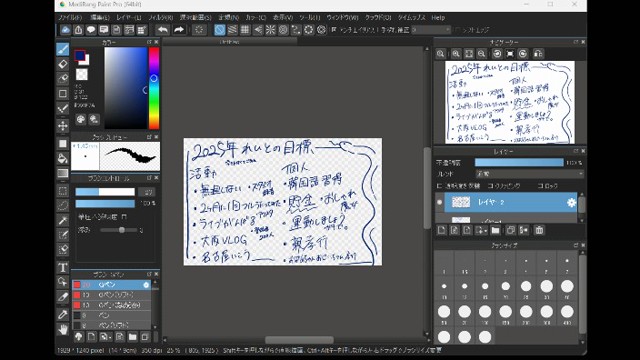This screenshot has height=360, width=640.
Task: Select the Hand pan tool
Action: click(x=62, y=329)
